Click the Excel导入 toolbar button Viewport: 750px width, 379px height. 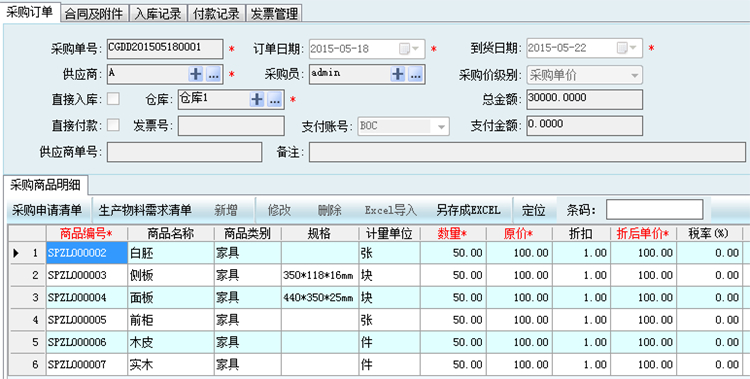pos(390,210)
